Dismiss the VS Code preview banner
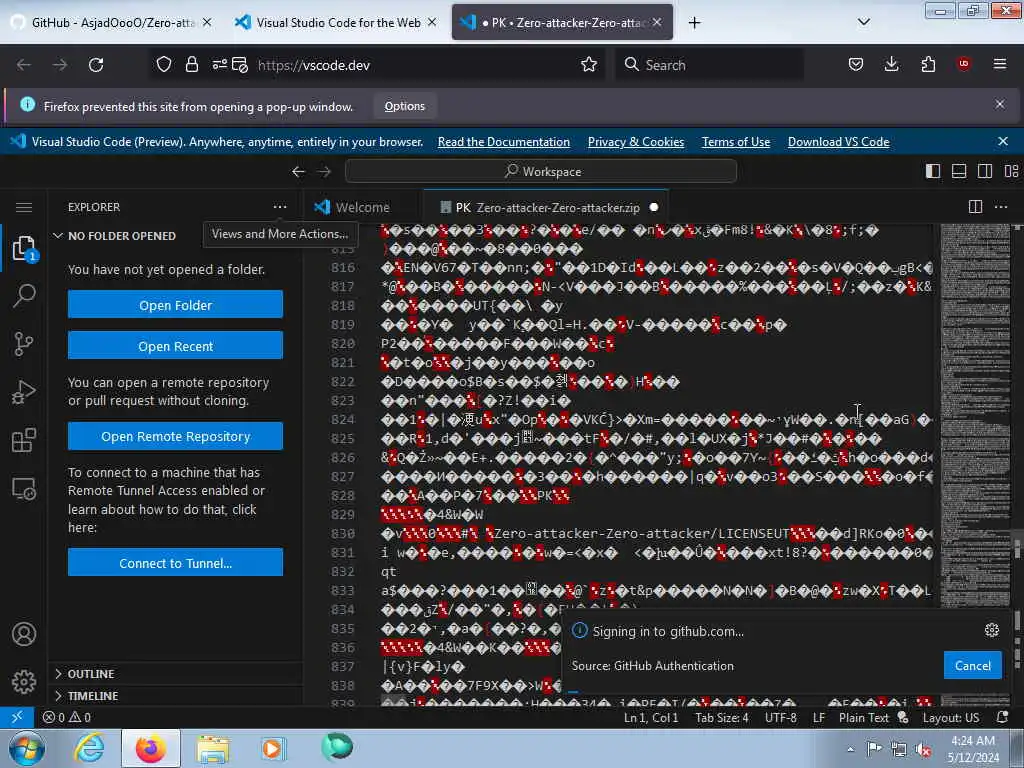This screenshot has width=1024, height=768. click(x=1003, y=141)
